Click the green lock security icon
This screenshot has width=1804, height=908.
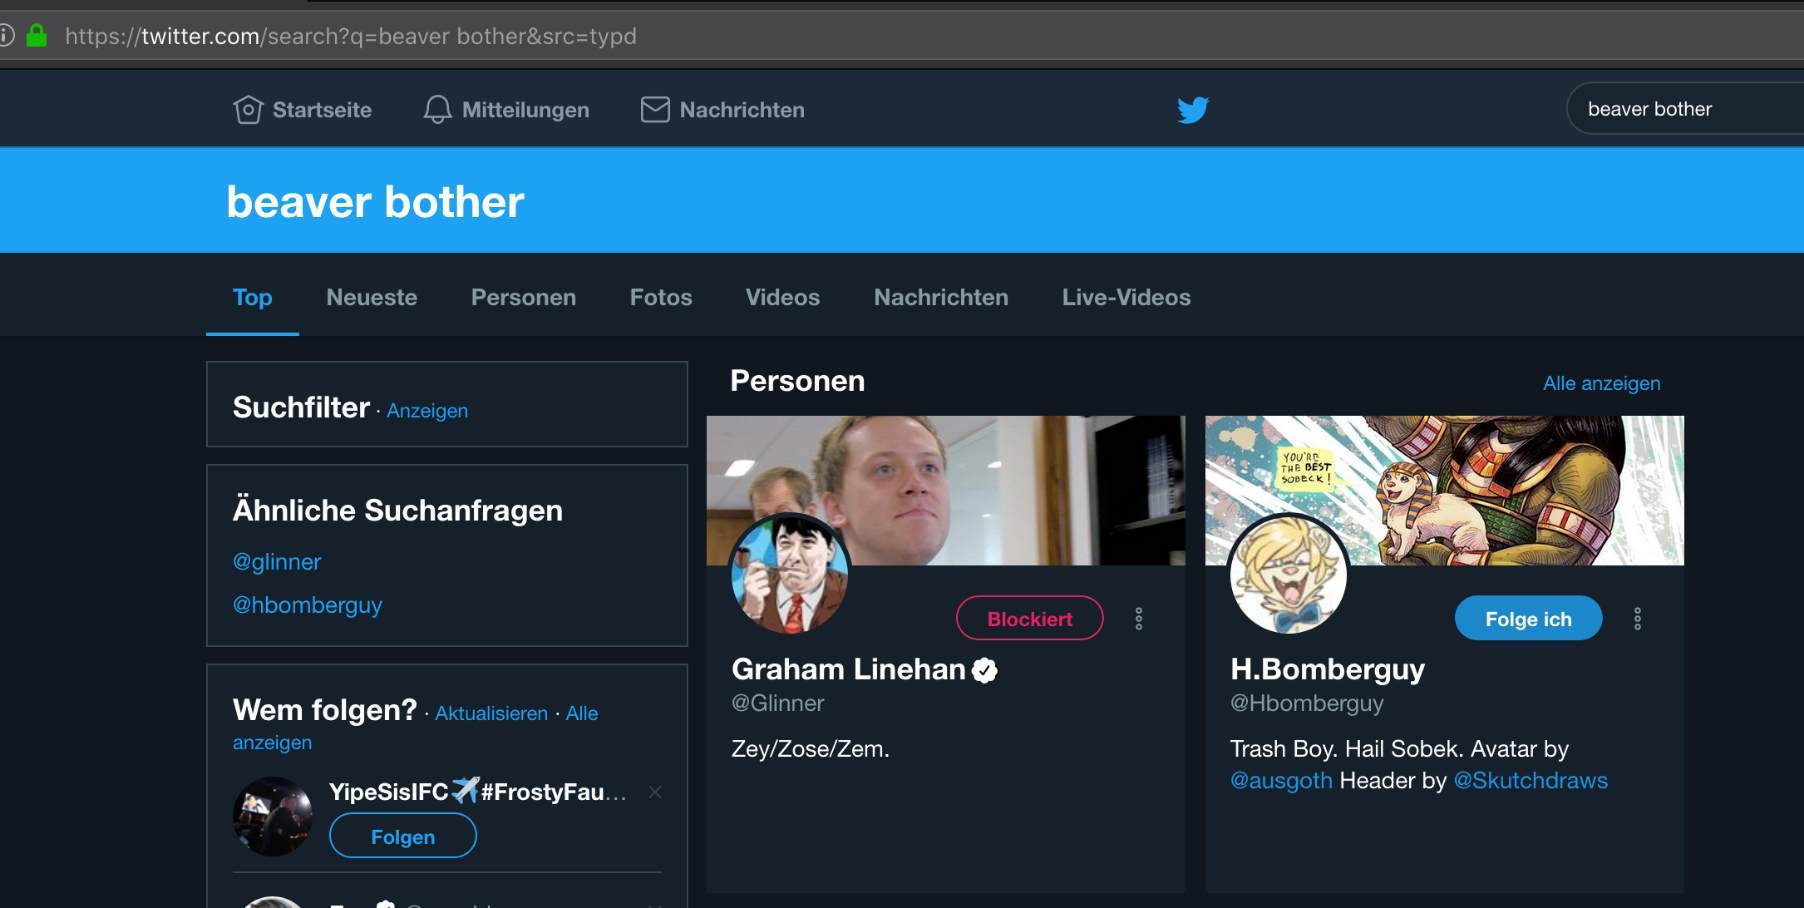37,36
